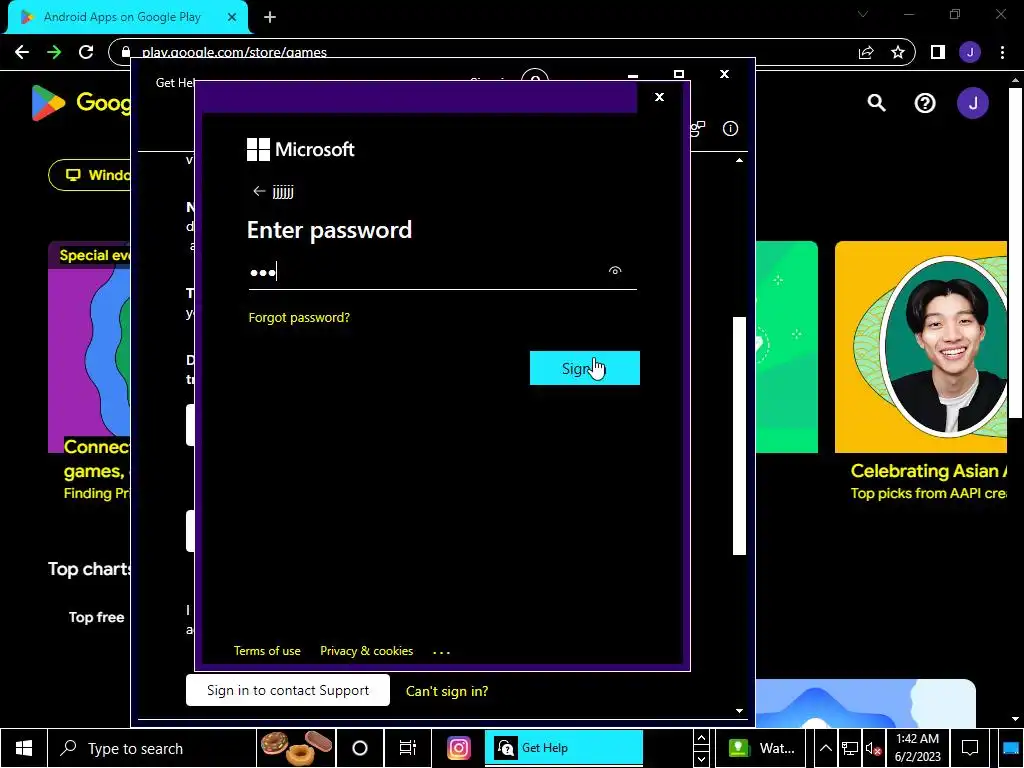Open the Chrome tab search chevron

(x=863, y=14)
